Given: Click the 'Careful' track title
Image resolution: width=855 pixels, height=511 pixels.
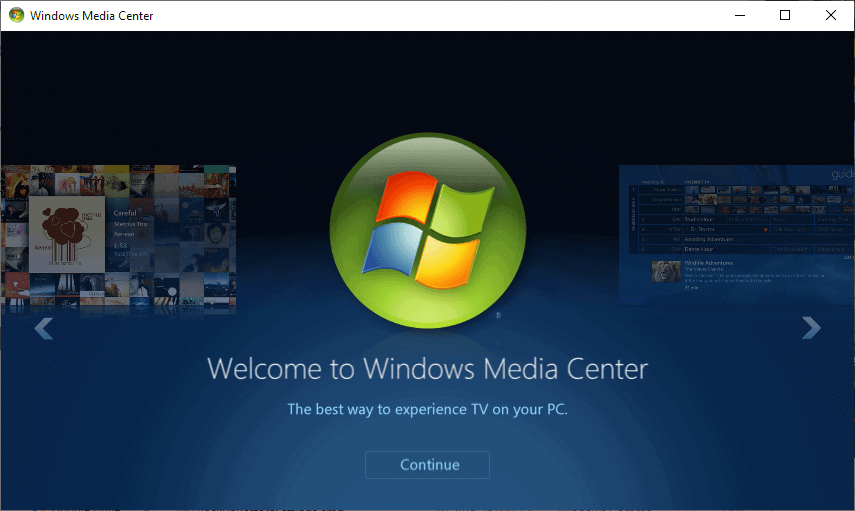Looking at the screenshot, I should 125,213.
